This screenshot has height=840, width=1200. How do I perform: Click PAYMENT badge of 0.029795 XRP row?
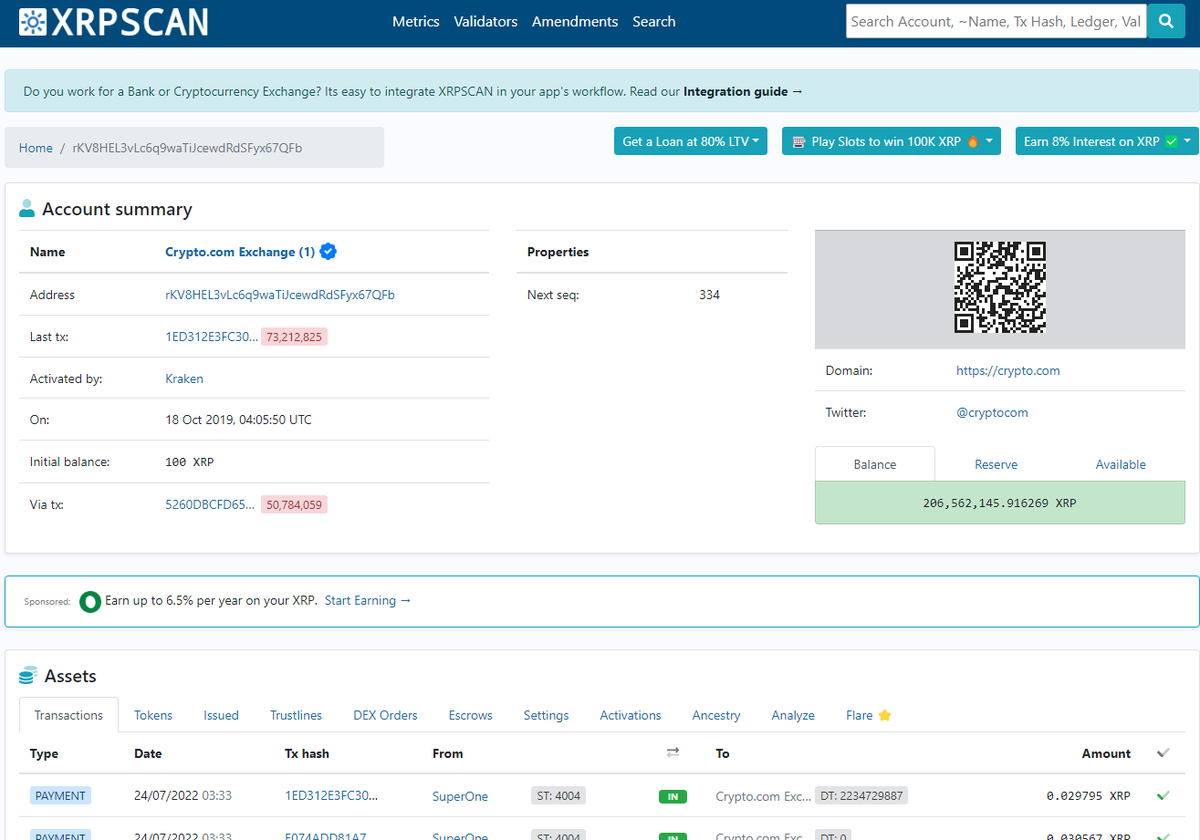[x=60, y=796]
